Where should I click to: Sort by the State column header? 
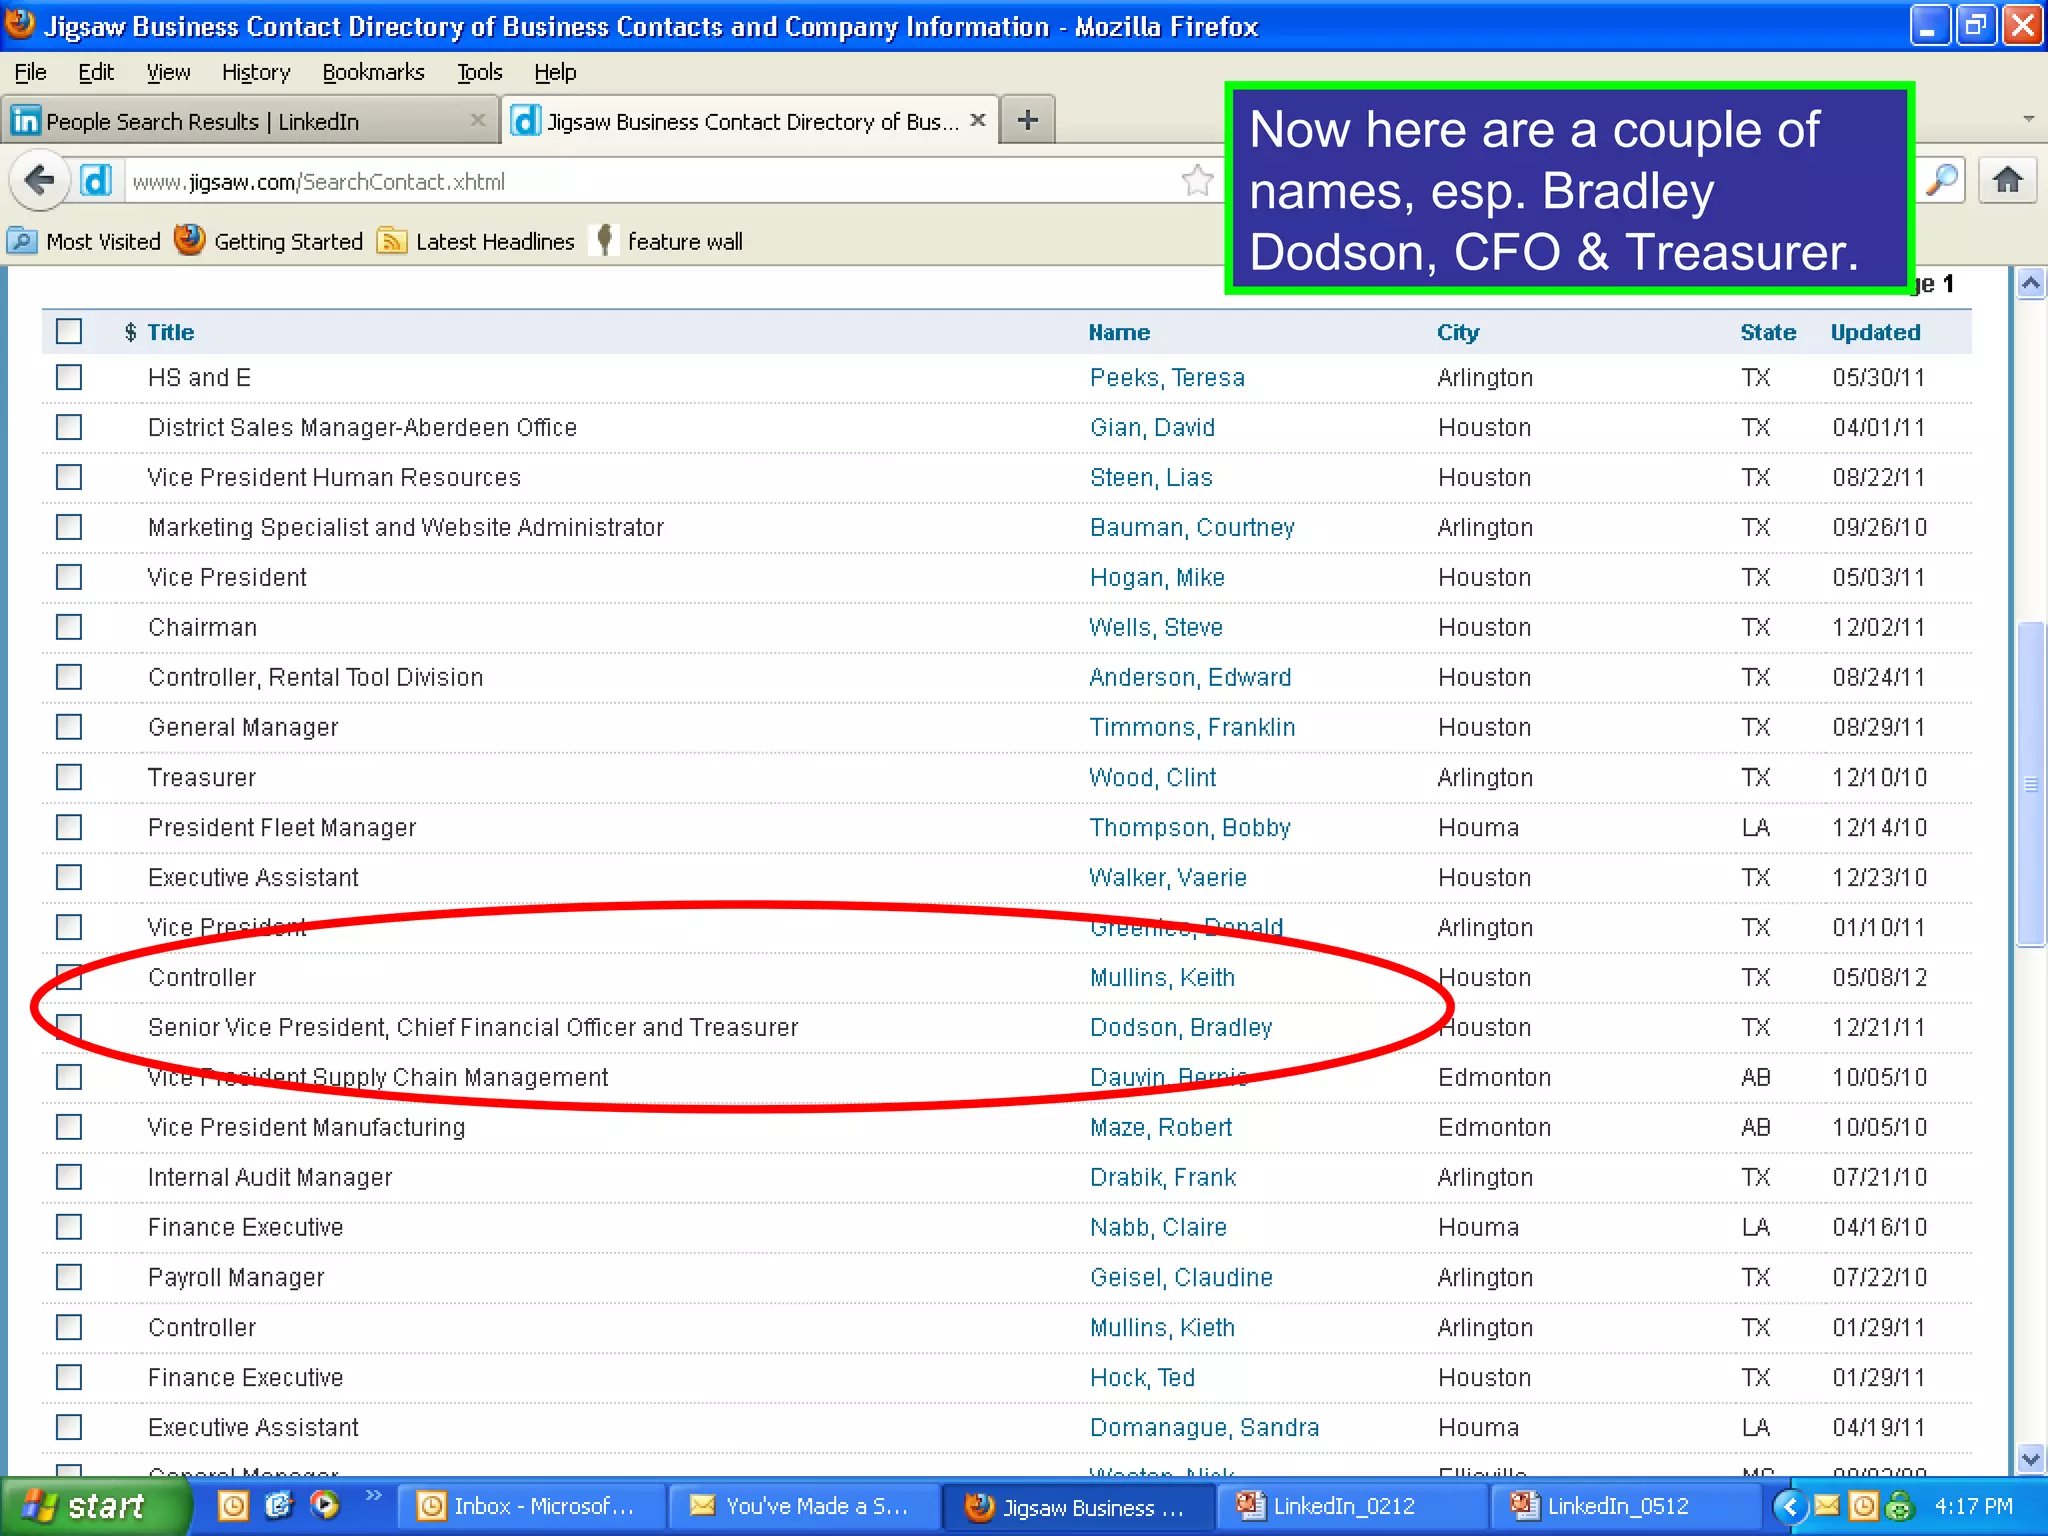click(x=1768, y=332)
